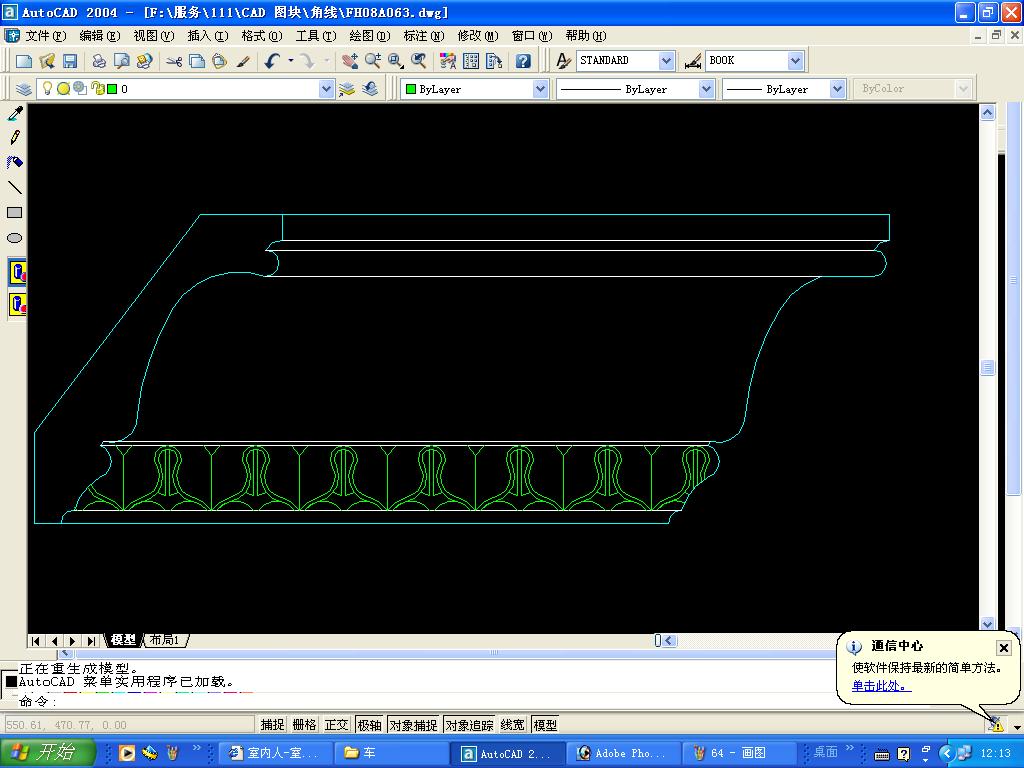Image resolution: width=1024 pixels, height=768 pixels.
Task: Select the airbrush spray tool
Action: click(x=14, y=162)
